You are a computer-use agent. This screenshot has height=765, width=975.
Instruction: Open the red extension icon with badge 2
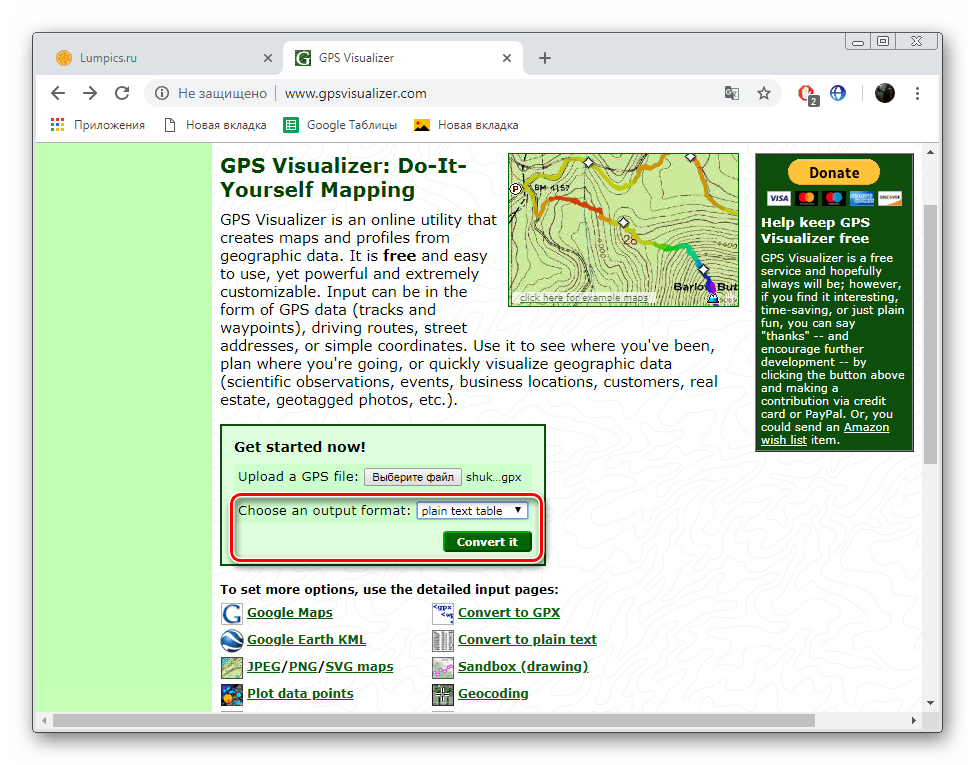coord(808,95)
